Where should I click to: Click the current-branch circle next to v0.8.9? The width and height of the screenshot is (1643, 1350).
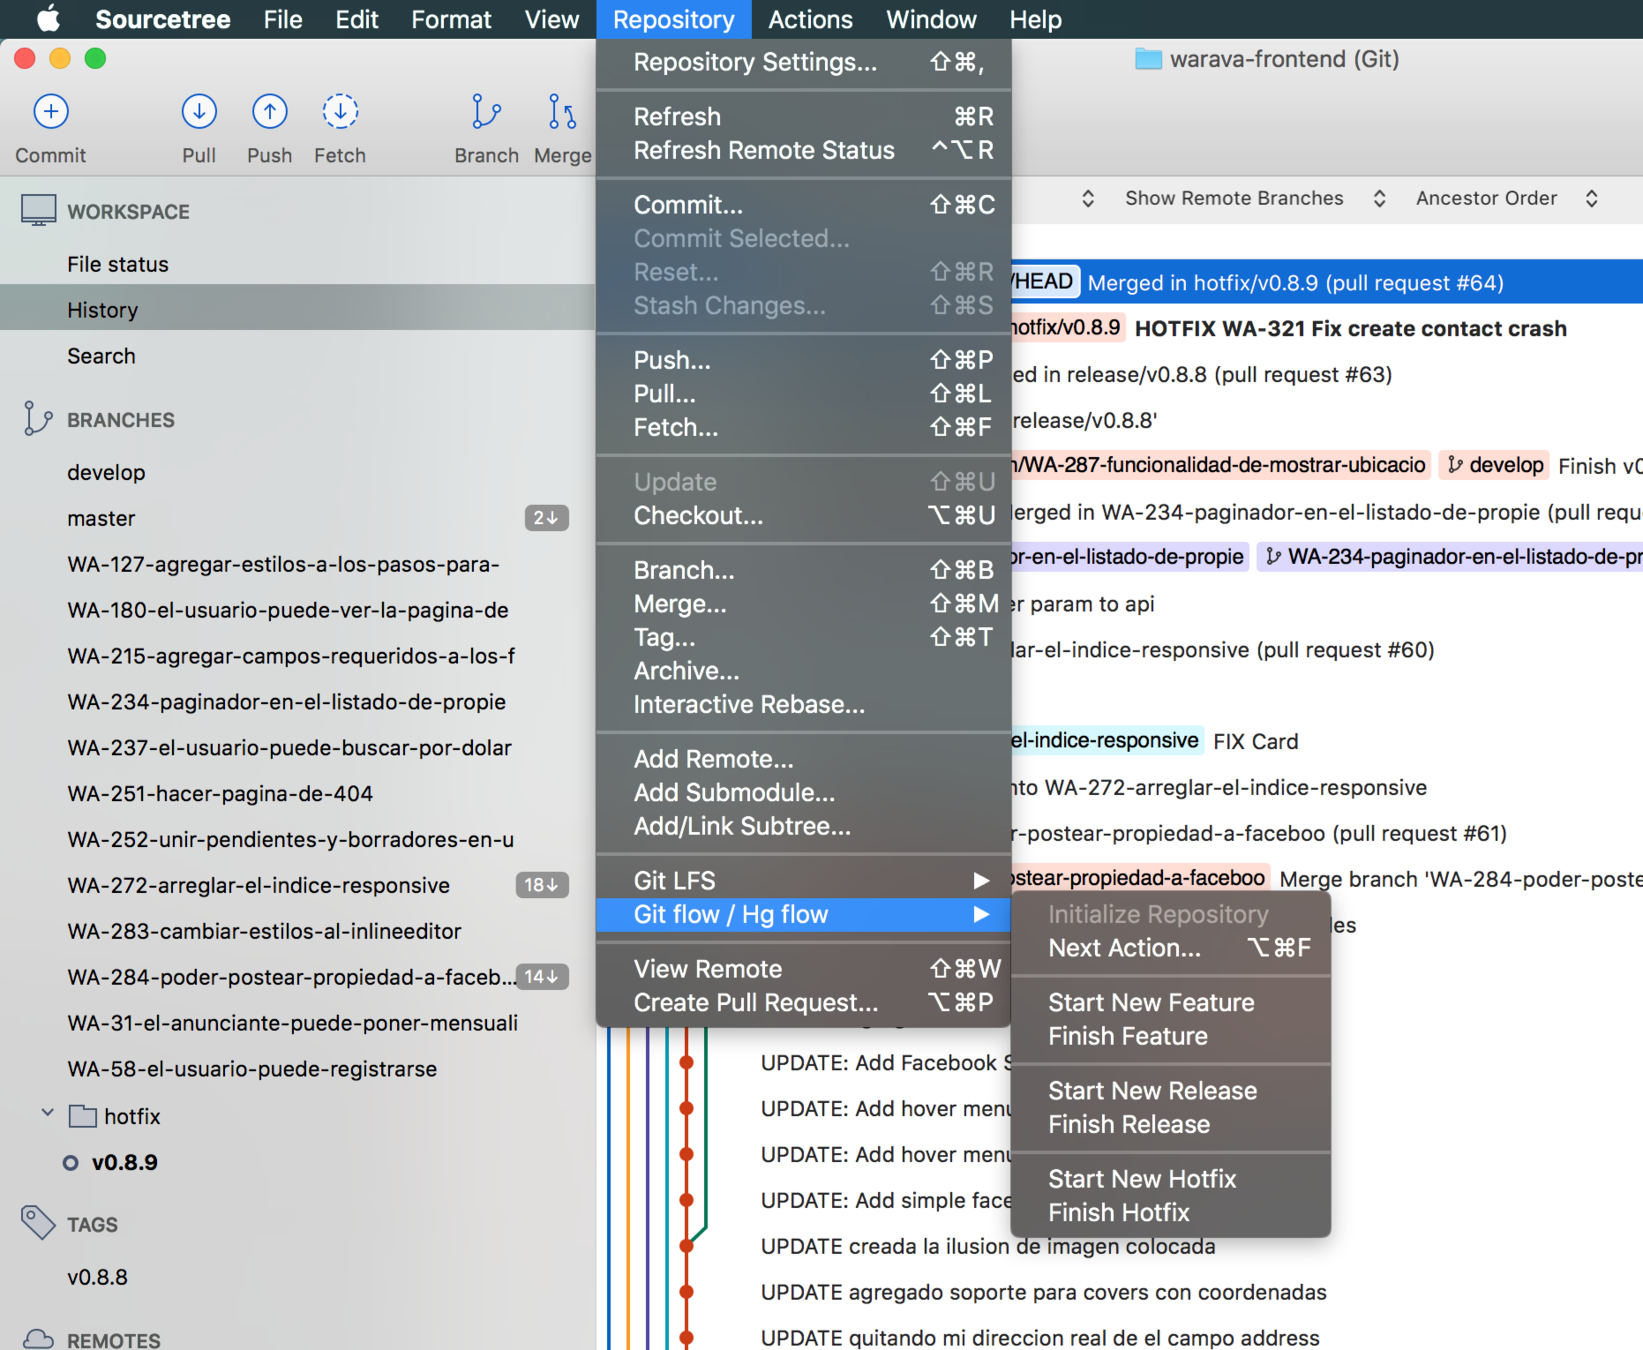70,1163
